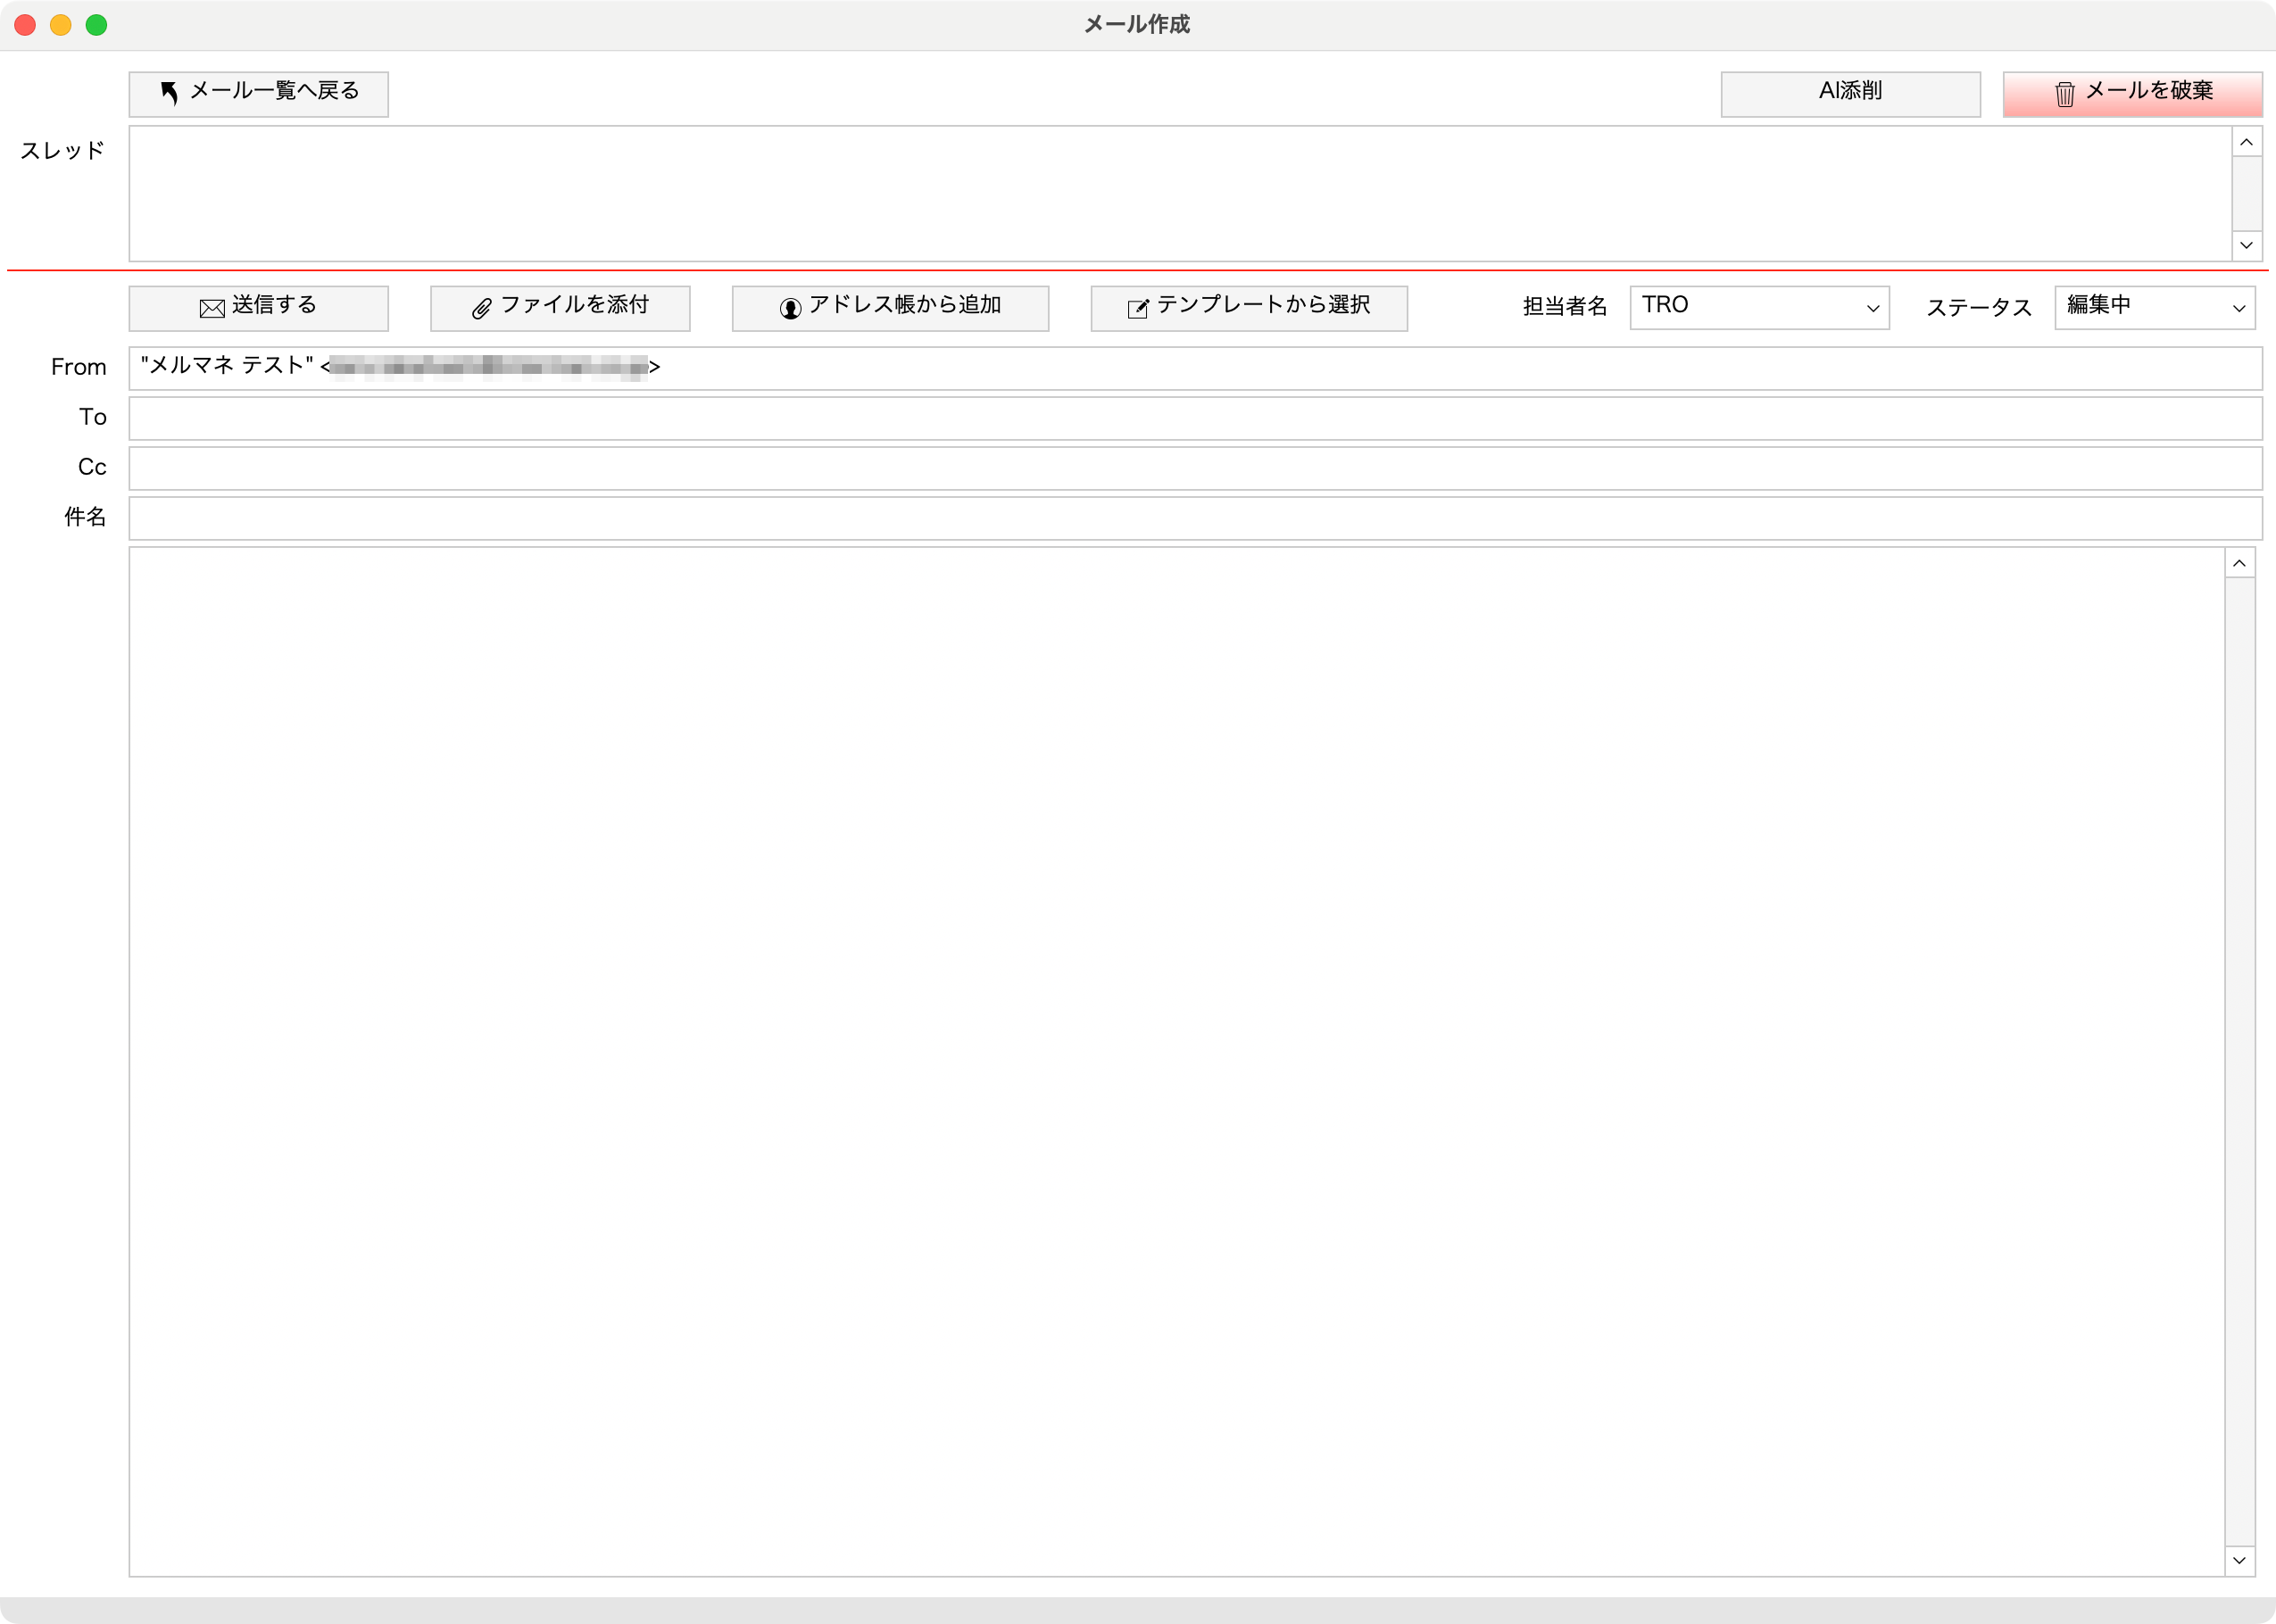Maximize the window with the green button
The image size is (2276, 1624).
[97, 24]
